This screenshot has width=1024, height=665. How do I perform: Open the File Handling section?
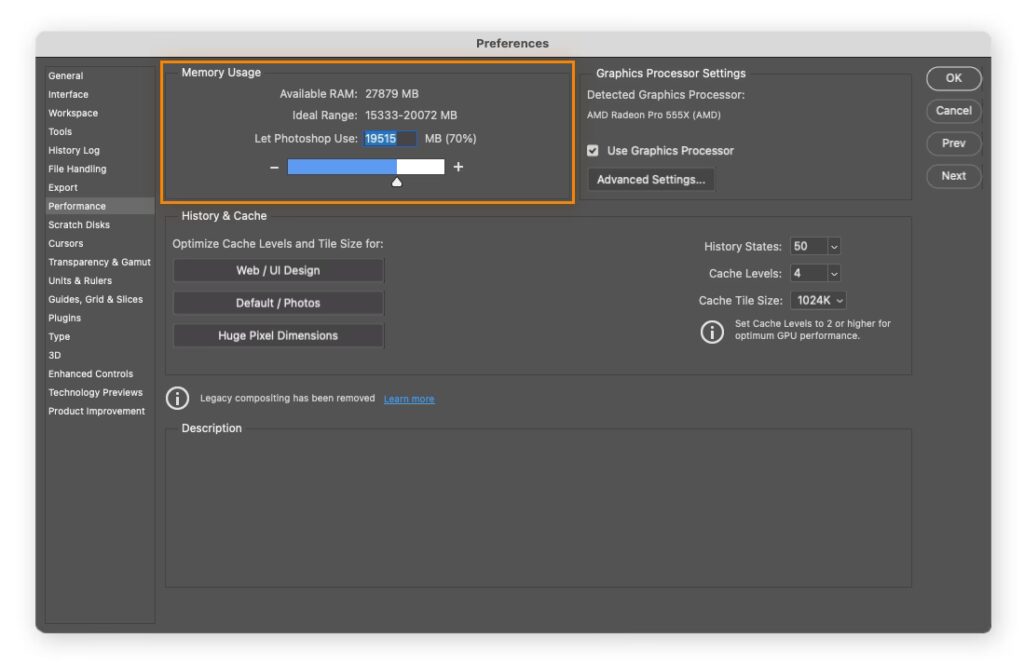coord(77,169)
